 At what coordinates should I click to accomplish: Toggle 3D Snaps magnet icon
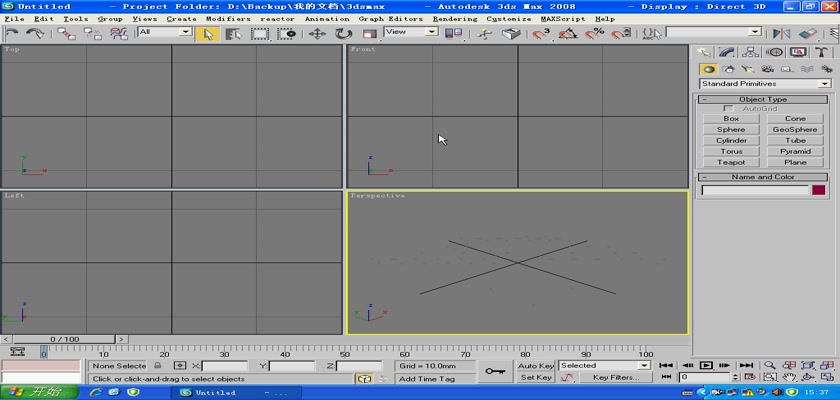click(541, 34)
